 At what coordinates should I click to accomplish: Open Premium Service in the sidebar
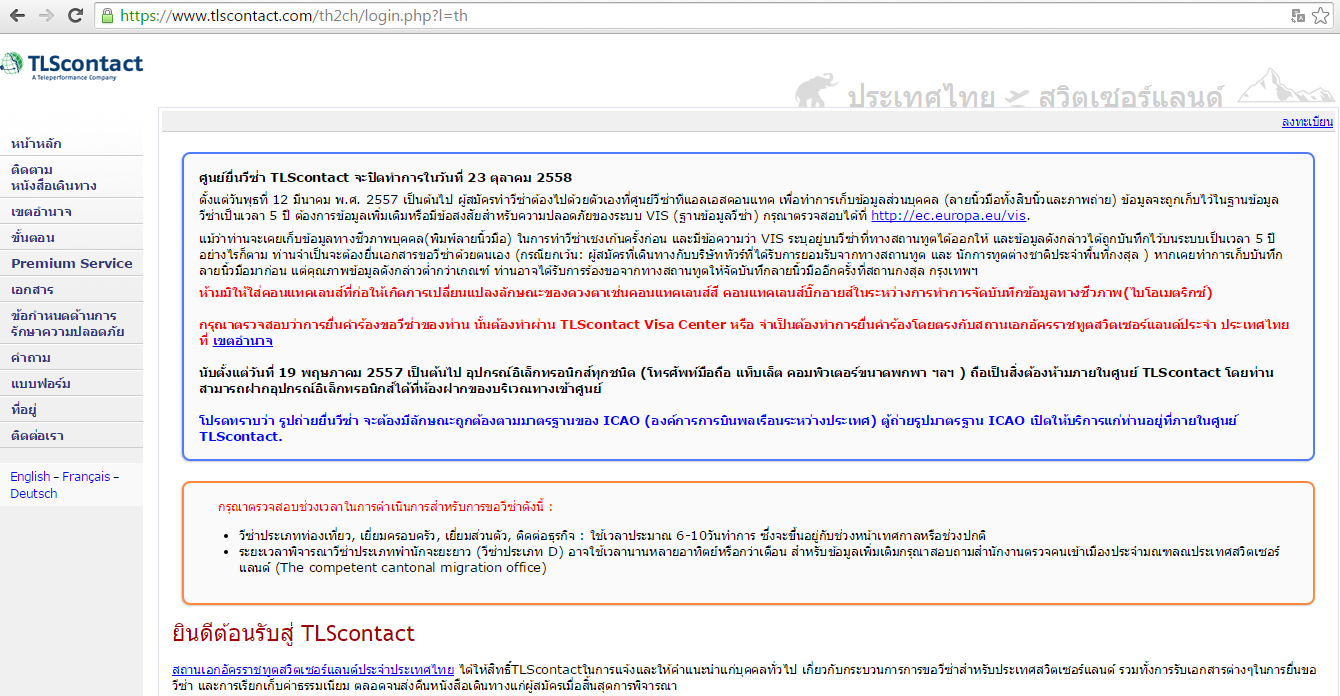point(72,264)
